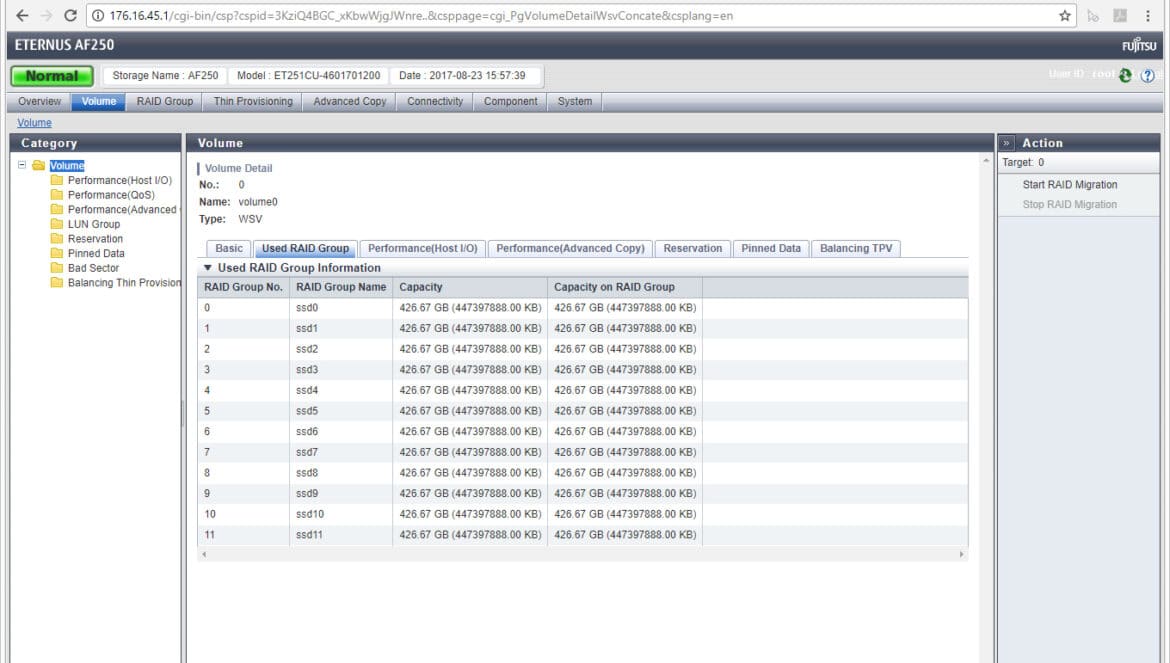The height and width of the screenshot is (663, 1170).
Task: Switch to the Reservation detail tab
Action: [692, 248]
